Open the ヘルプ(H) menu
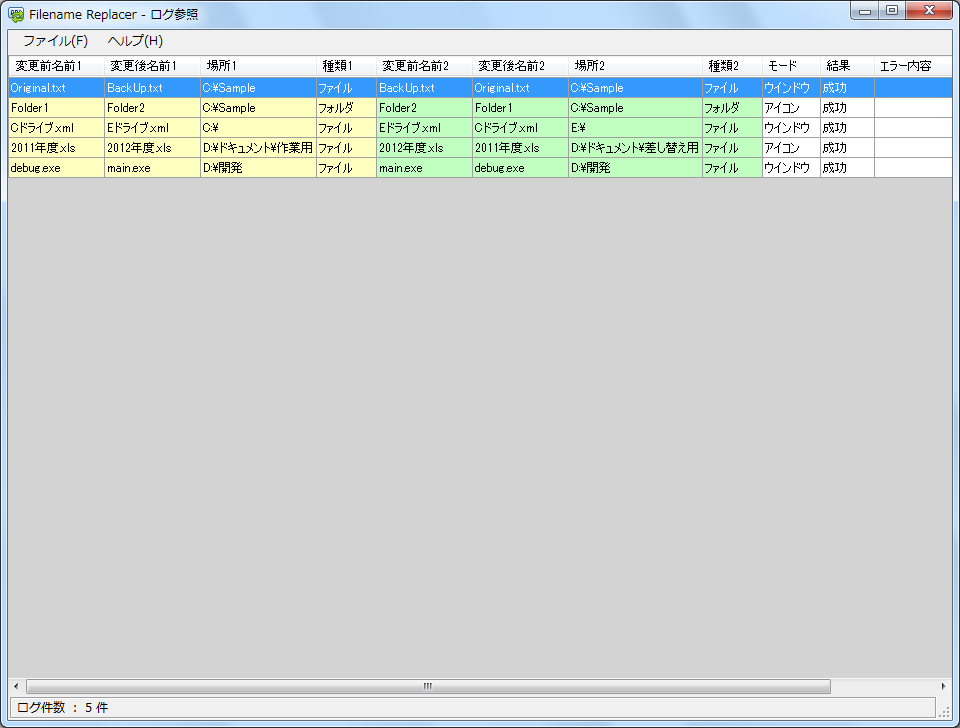The width and height of the screenshot is (960, 728). (135, 41)
